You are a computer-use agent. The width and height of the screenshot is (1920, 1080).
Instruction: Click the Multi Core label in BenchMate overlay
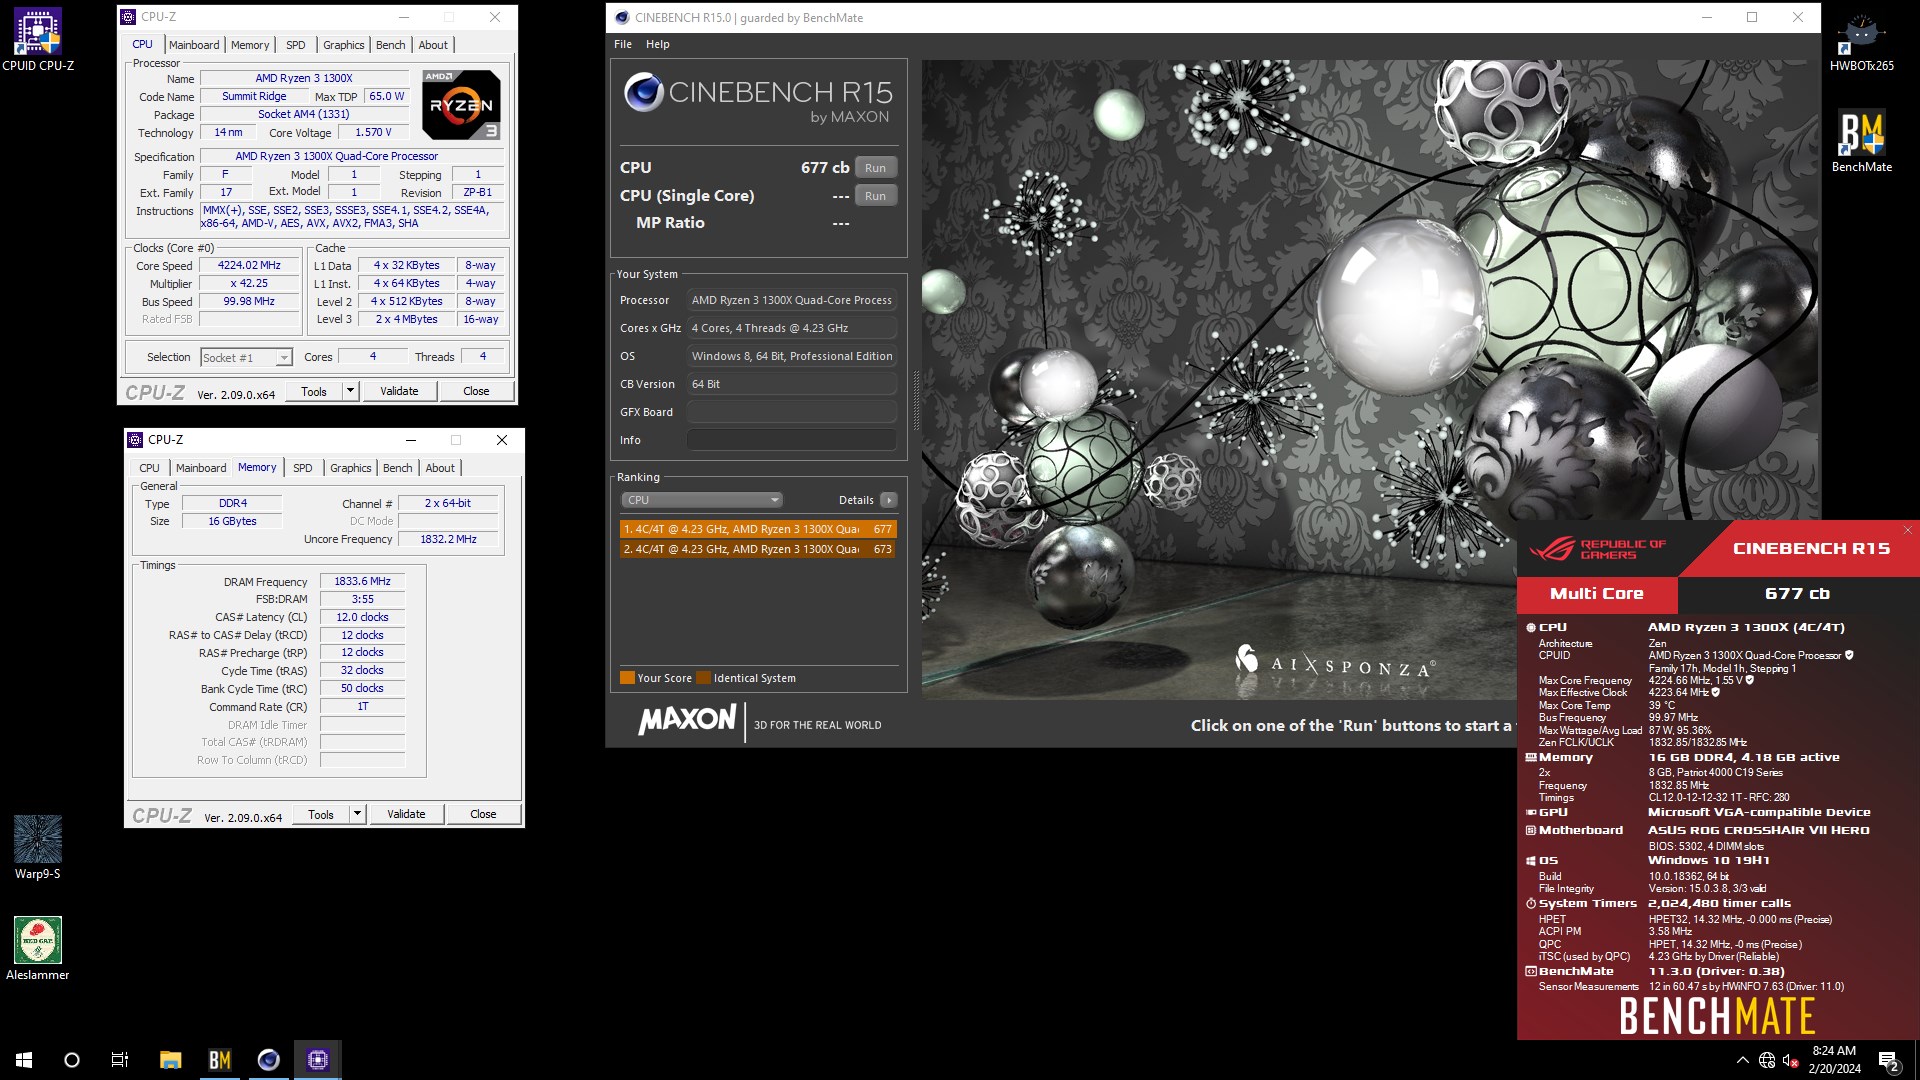(x=1597, y=594)
